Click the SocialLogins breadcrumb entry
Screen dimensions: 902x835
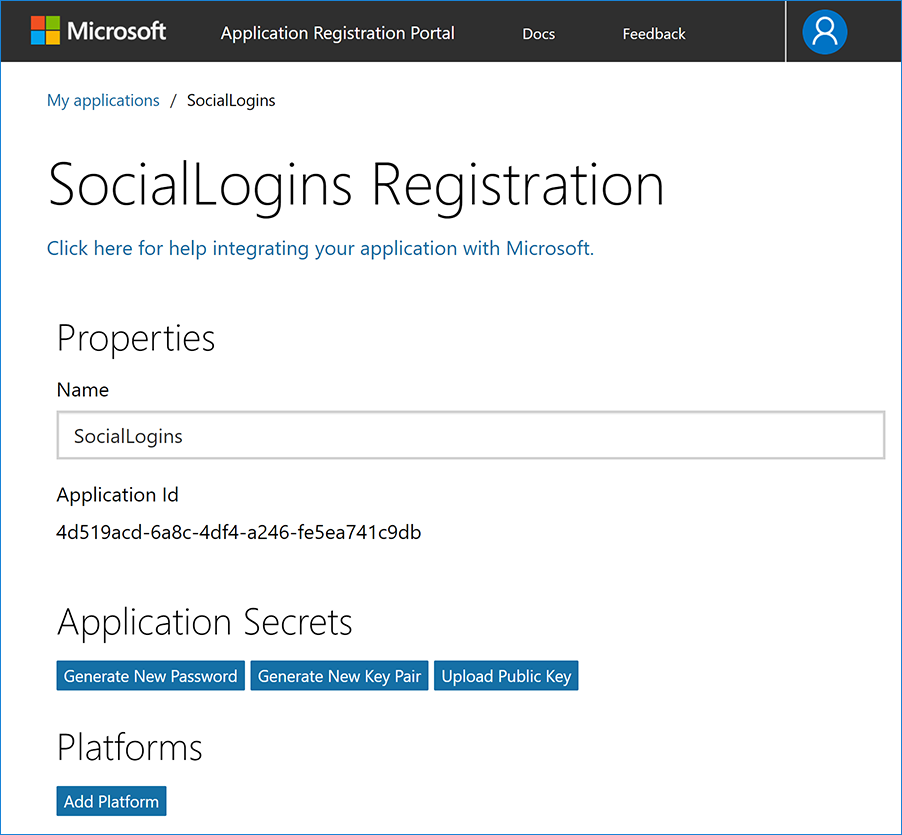[230, 100]
